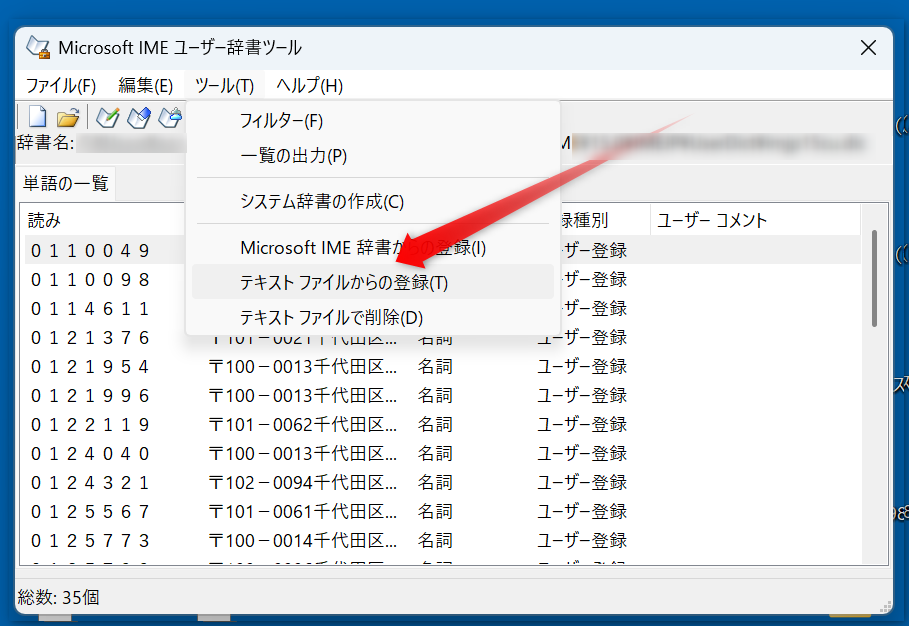Click the edit word blue pencil icon
909x626 pixels.
coord(139,118)
